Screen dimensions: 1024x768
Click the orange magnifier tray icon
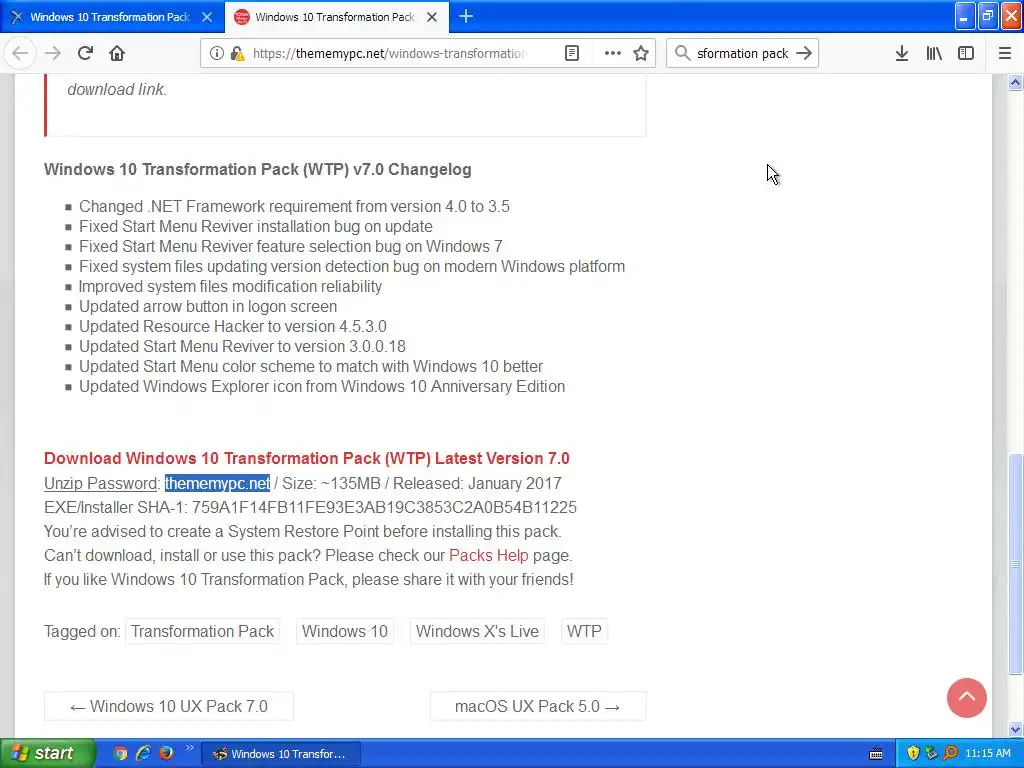pyautogui.click(x=950, y=754)
